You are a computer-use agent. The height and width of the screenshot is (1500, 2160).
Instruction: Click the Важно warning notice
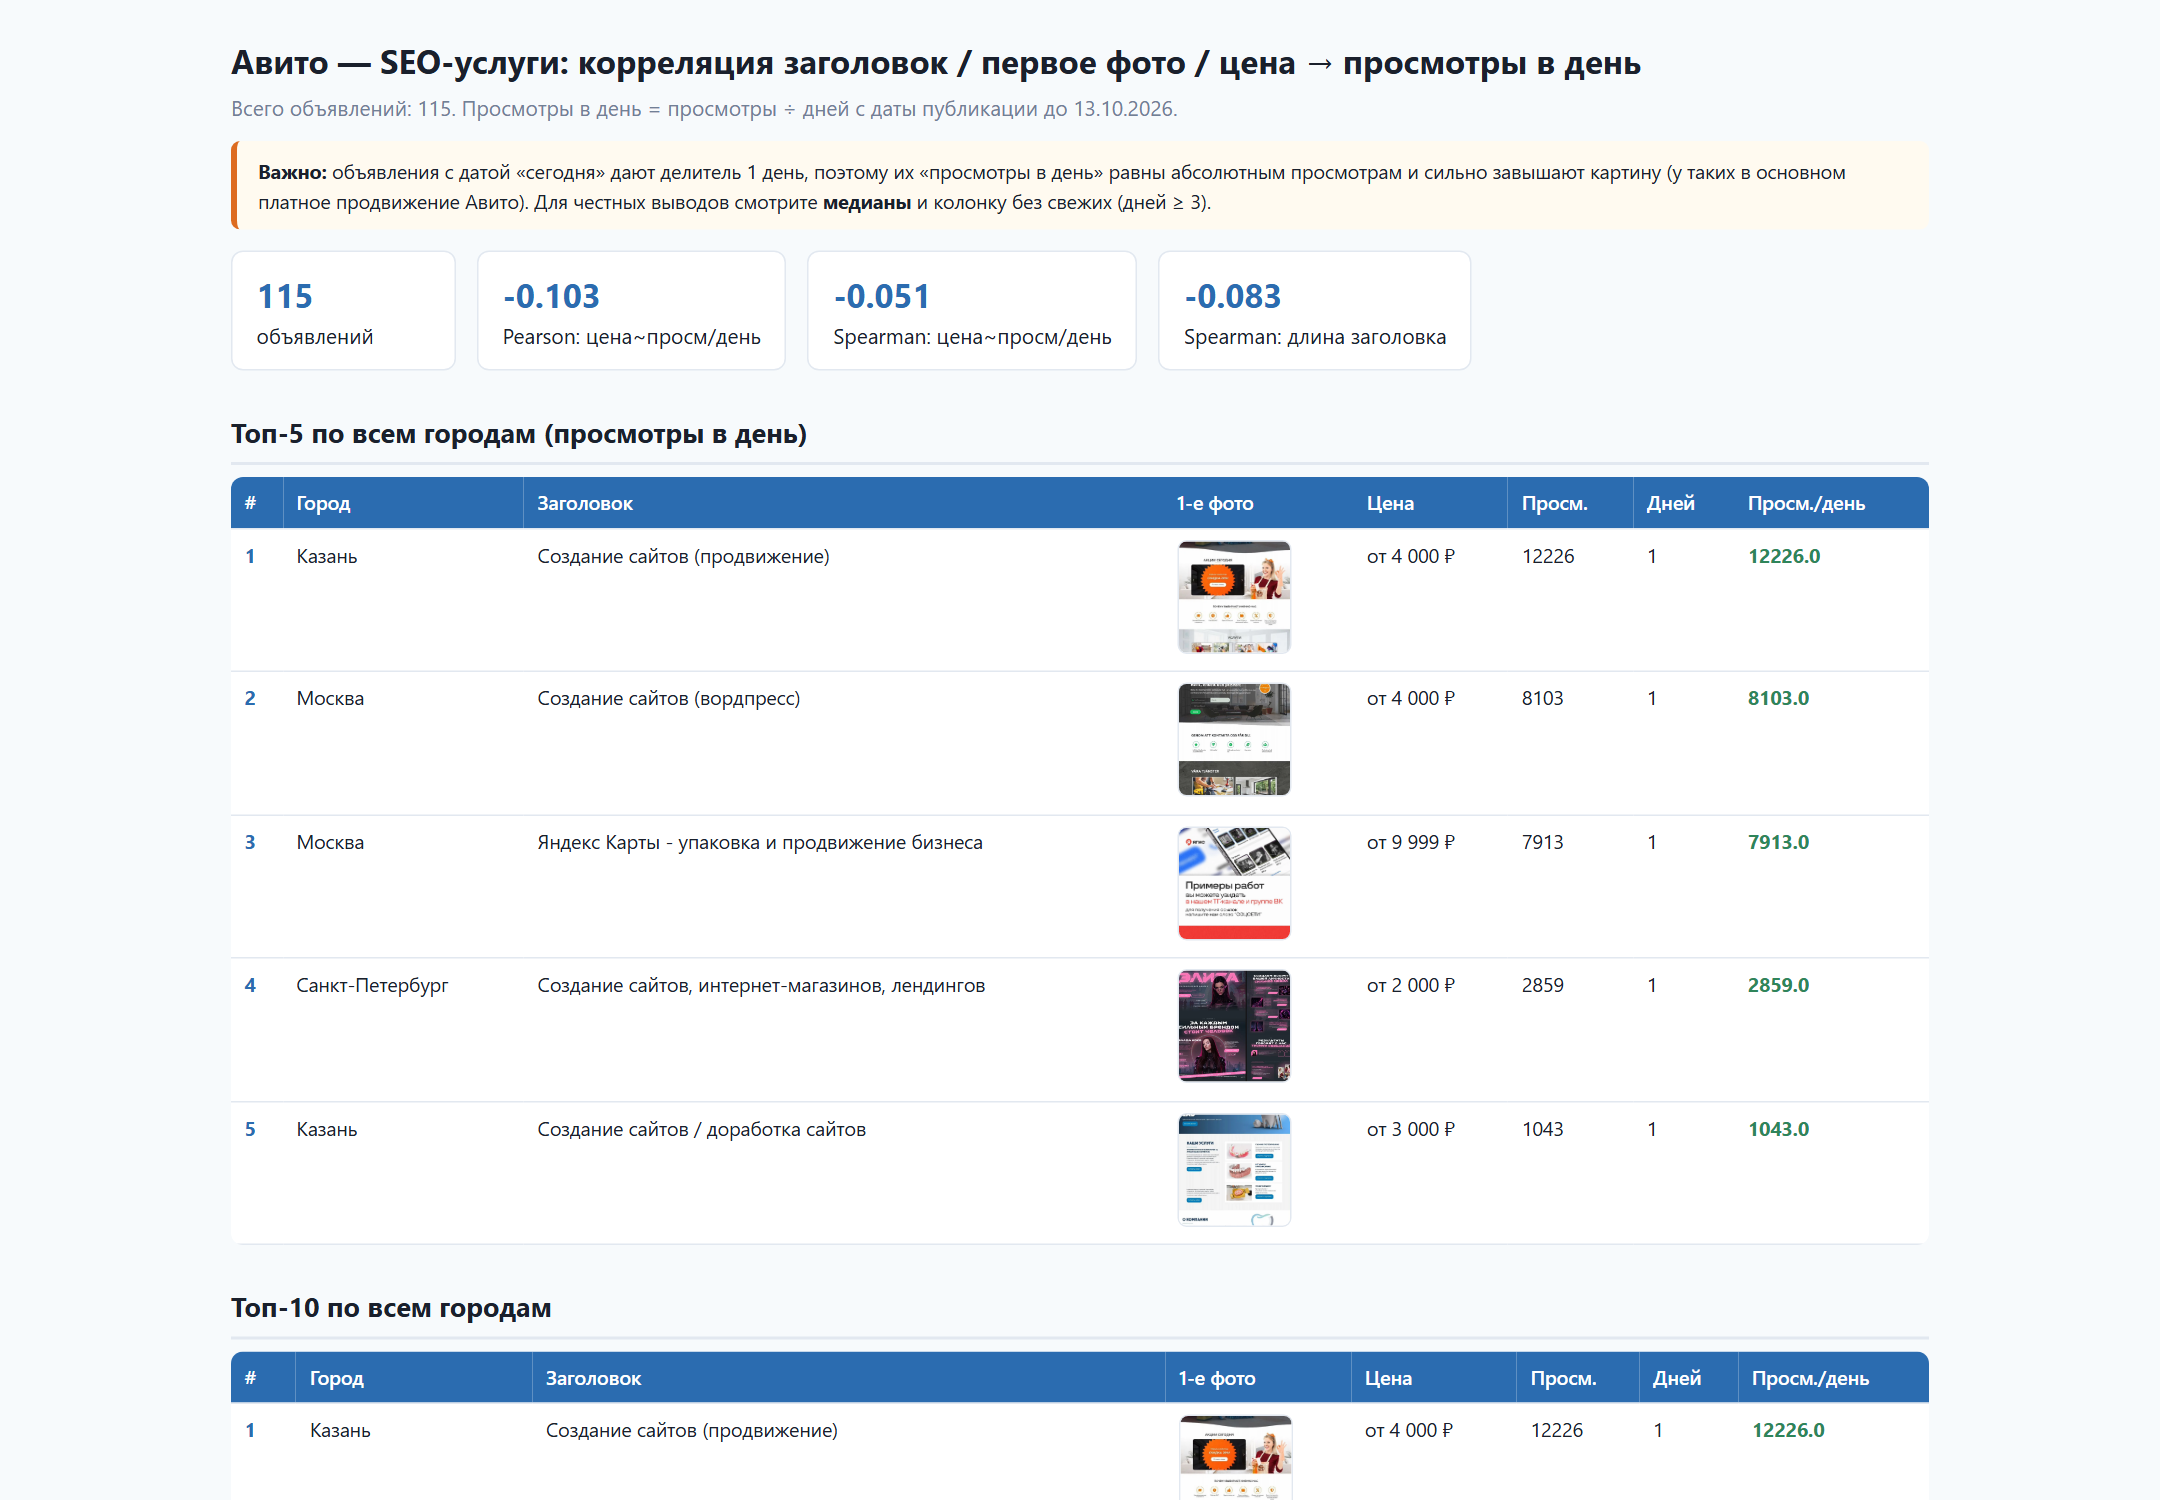click(x=1080, y=186)
